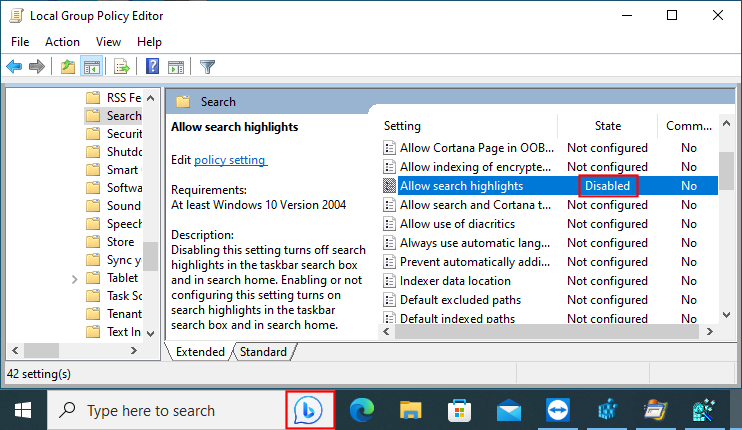Click the Filter funnel toolbar icon

click(207, 67)
